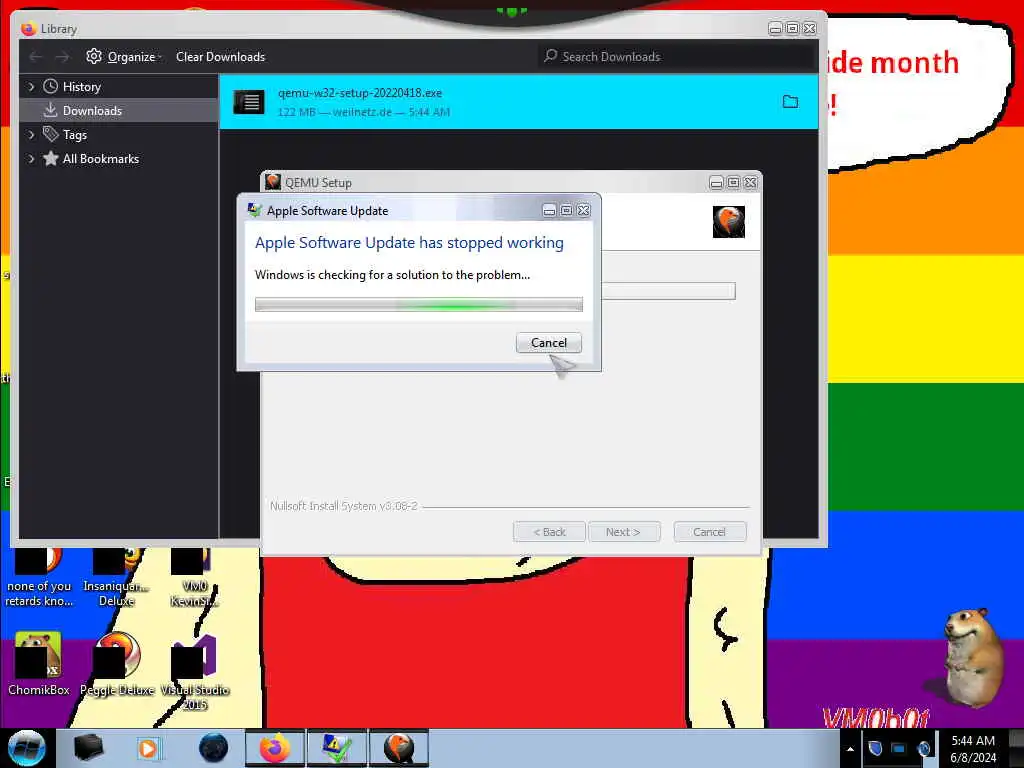Click the All Bookmarks star icon

(50, 158)
